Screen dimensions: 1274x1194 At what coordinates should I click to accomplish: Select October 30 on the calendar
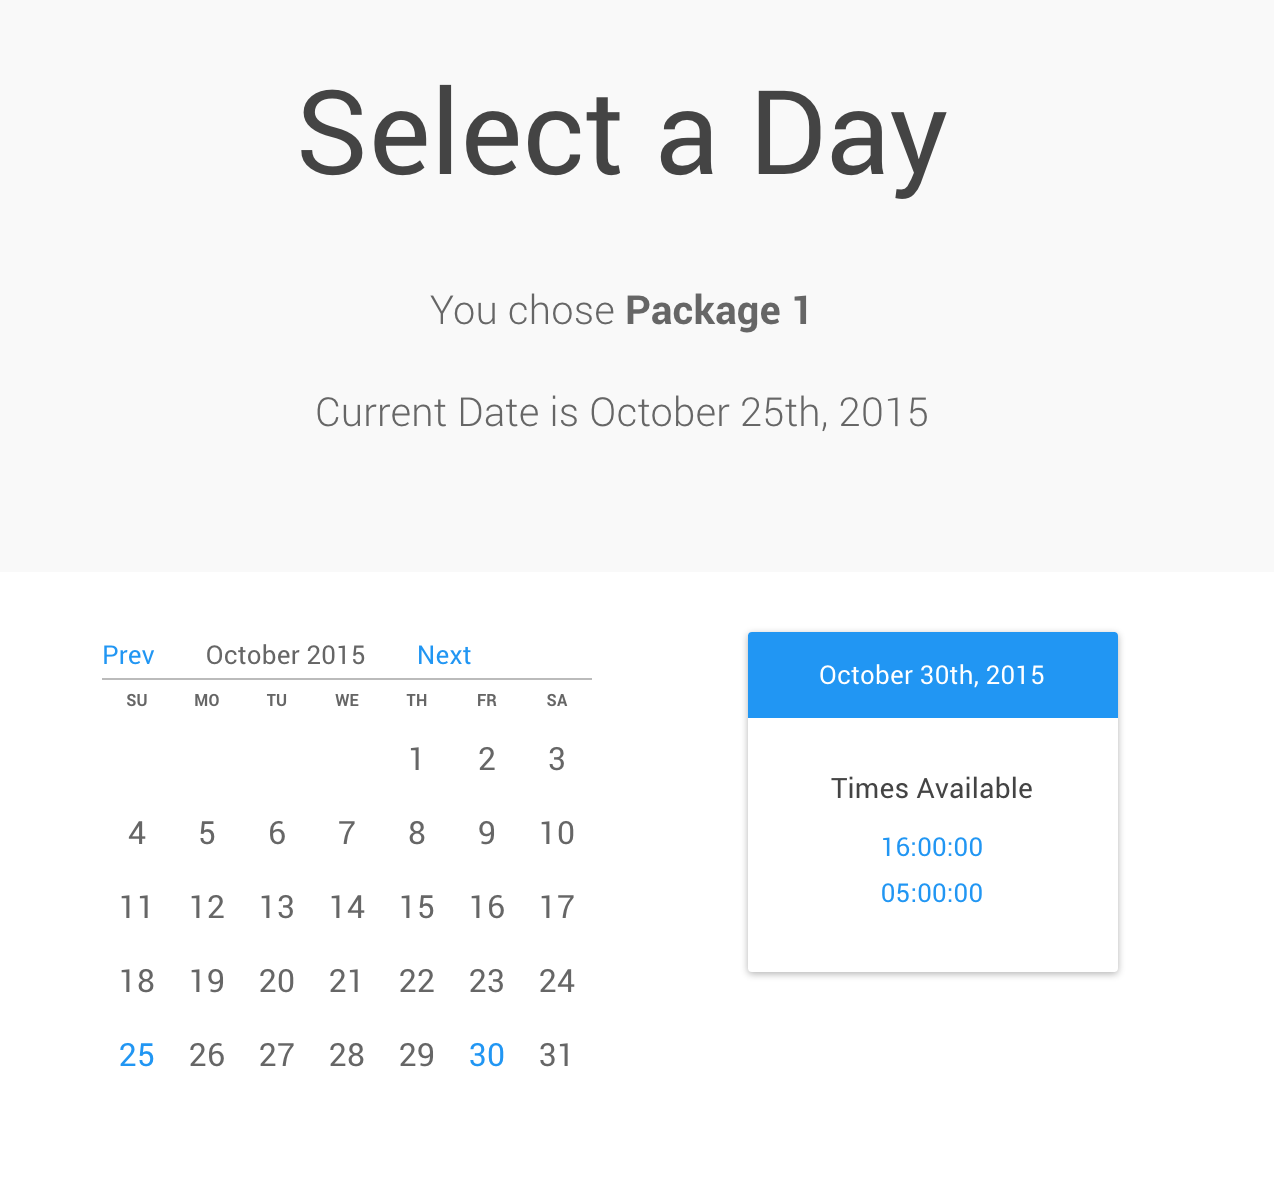pyautogui.click(x=487, y=1054)
